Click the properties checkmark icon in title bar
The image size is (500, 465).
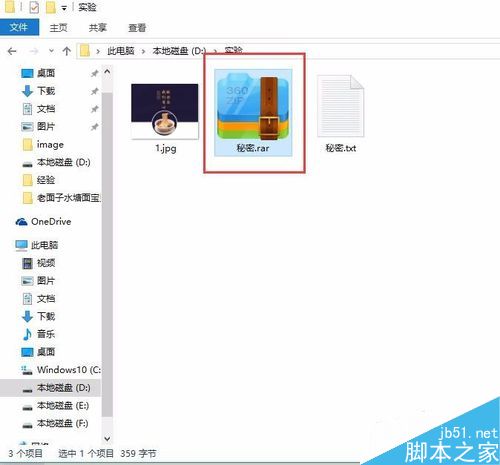34,7
